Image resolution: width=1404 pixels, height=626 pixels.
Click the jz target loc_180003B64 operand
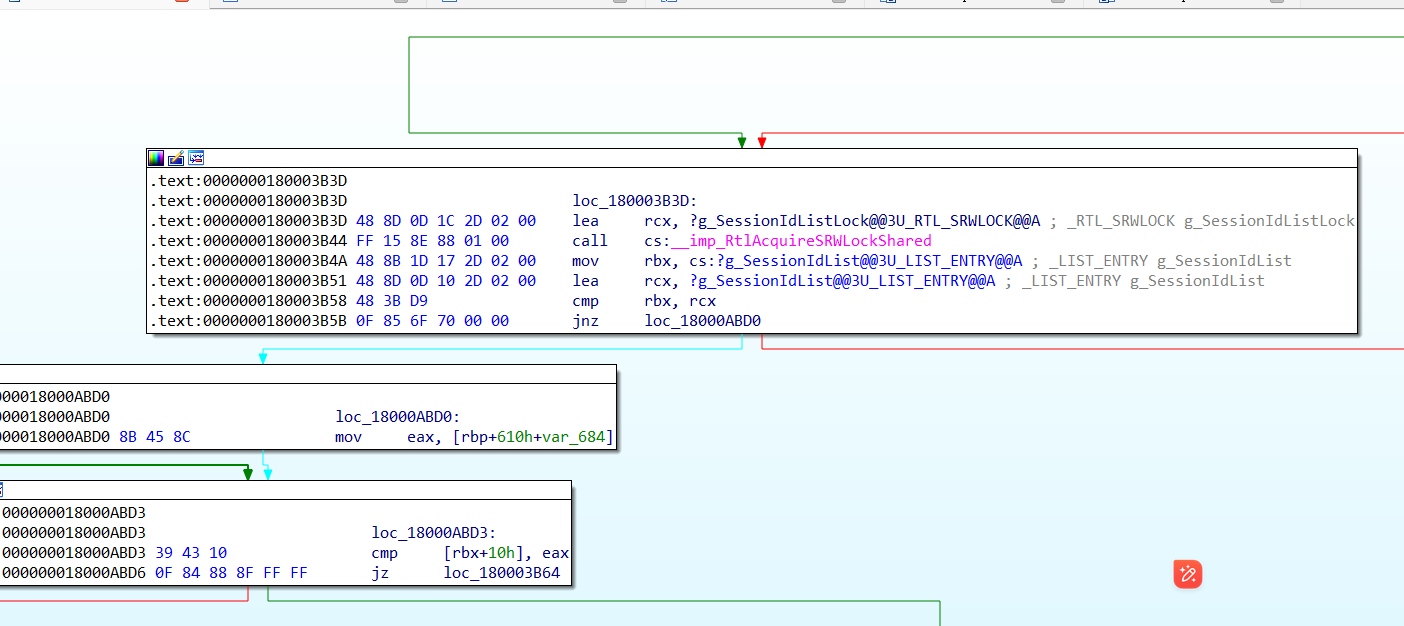point(502,573)
